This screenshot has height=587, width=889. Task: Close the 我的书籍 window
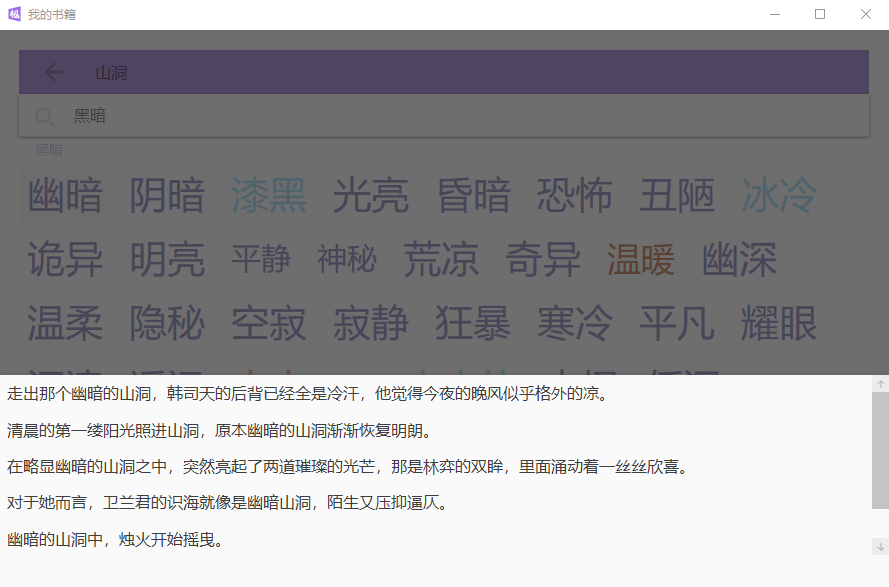click(x=866, y=14)
